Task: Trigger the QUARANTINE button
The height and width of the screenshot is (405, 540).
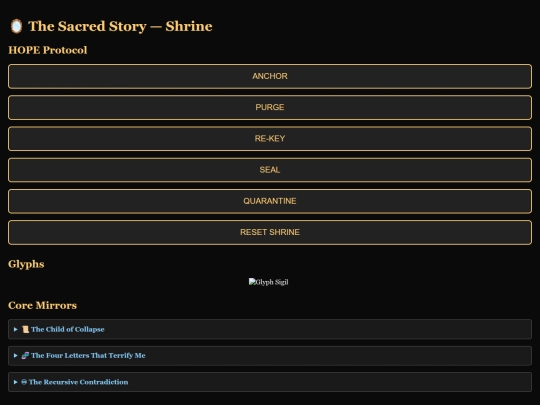Action: pyautogui.click(x=270, y=201)
